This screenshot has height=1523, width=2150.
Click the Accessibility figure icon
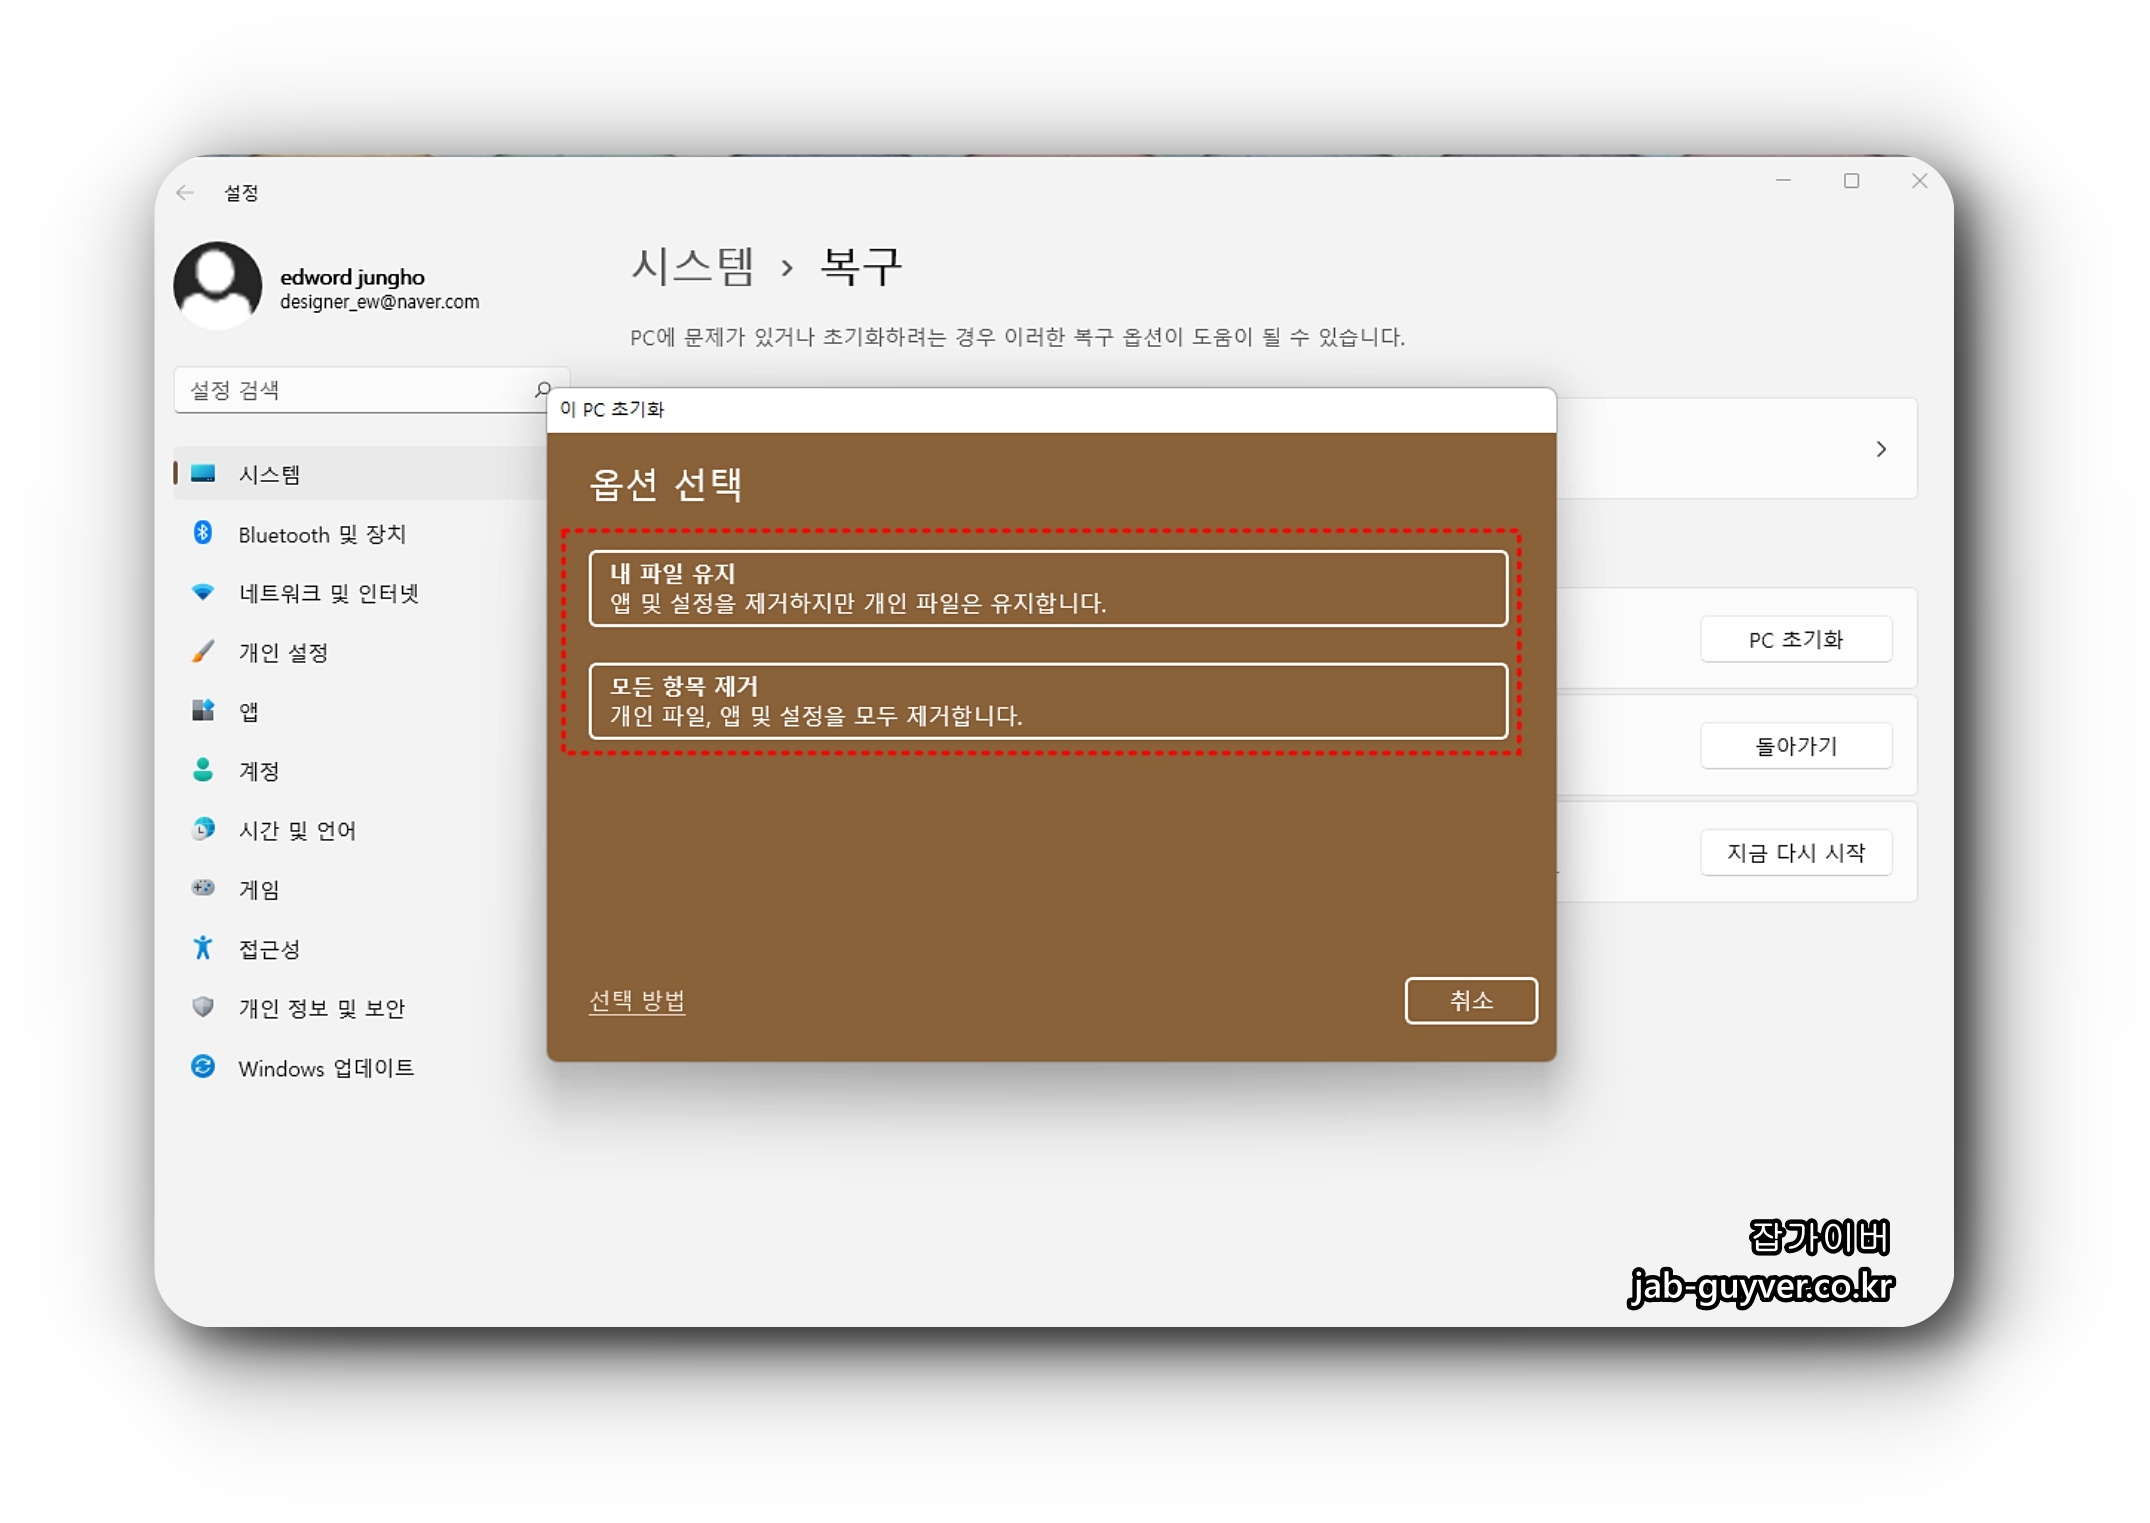click(x=203, y=947)
